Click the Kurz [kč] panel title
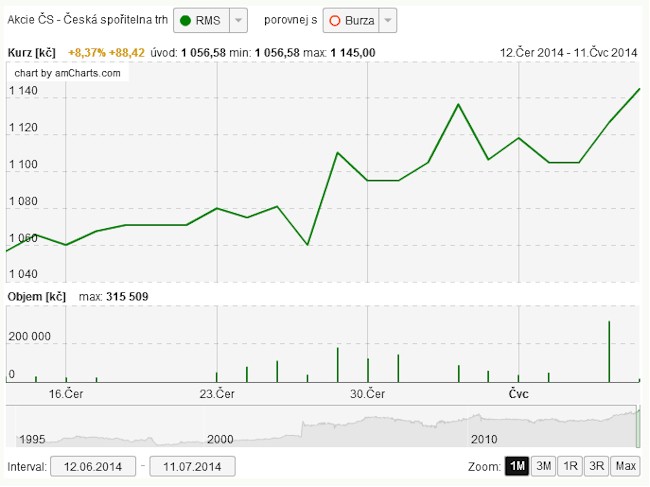Image resolution: width=650 pixels, height=487 pixels. (x=32, y=53)
